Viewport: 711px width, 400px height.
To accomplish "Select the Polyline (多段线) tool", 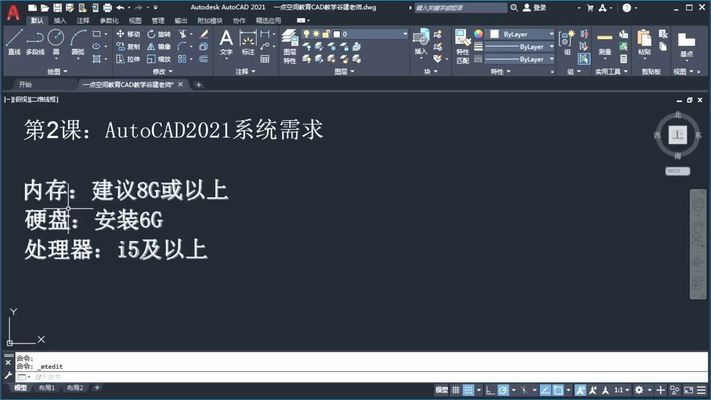I will (35, 42).
